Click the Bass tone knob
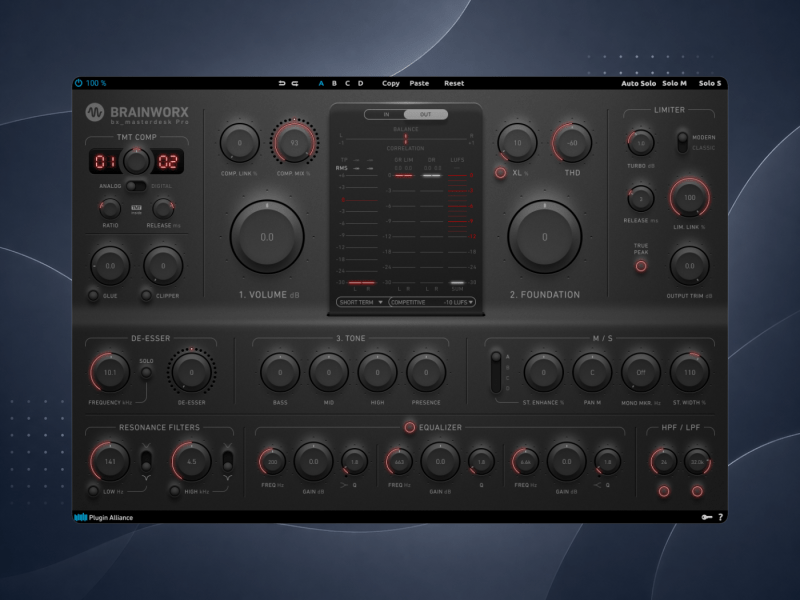This screenshot has width=800, height=600. (x=280, y=372)
